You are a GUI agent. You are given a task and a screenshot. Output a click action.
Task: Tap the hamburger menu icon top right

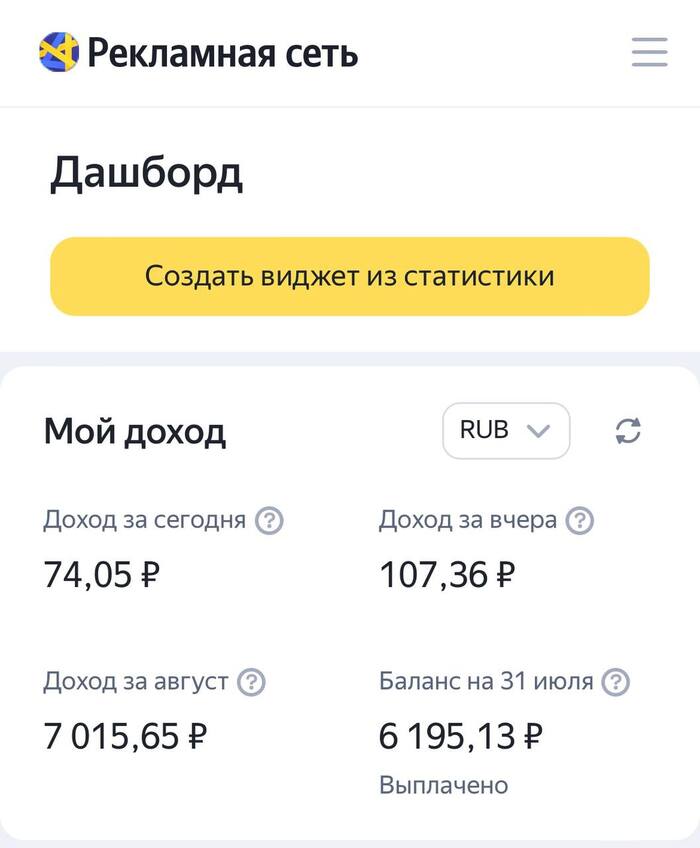point(651,54)
